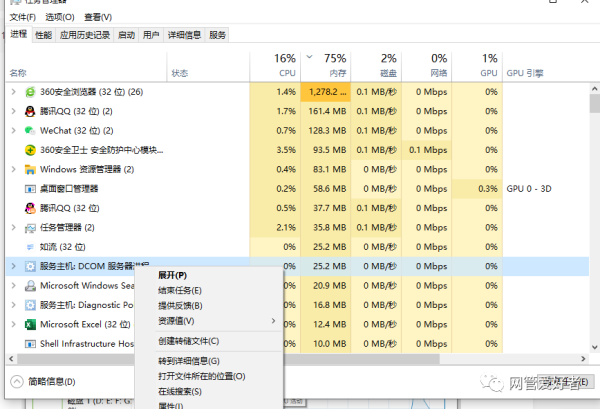The image size is (600, 409).
Task: Click the GPU 0 - 3D cell
Action: 529,189
